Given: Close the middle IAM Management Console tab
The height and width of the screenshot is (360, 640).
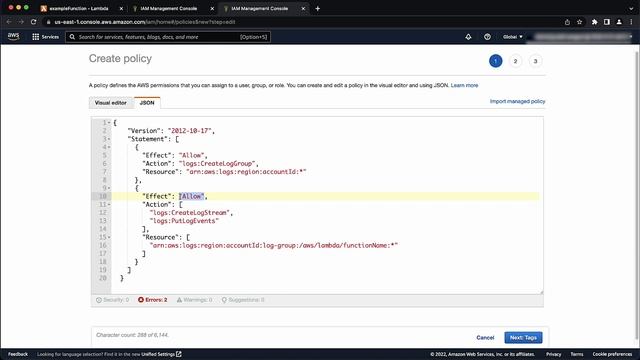Looking at the screenshot, I should pyautogui.click(x=212, y=8).
